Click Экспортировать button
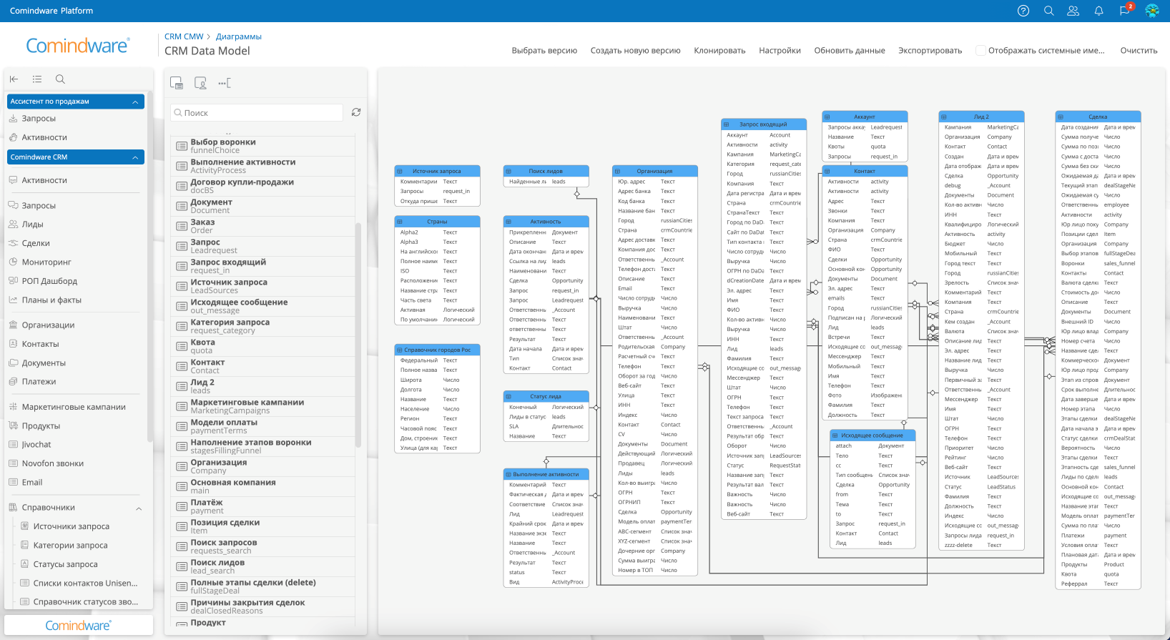The image size is (1170, 640). 930,51
